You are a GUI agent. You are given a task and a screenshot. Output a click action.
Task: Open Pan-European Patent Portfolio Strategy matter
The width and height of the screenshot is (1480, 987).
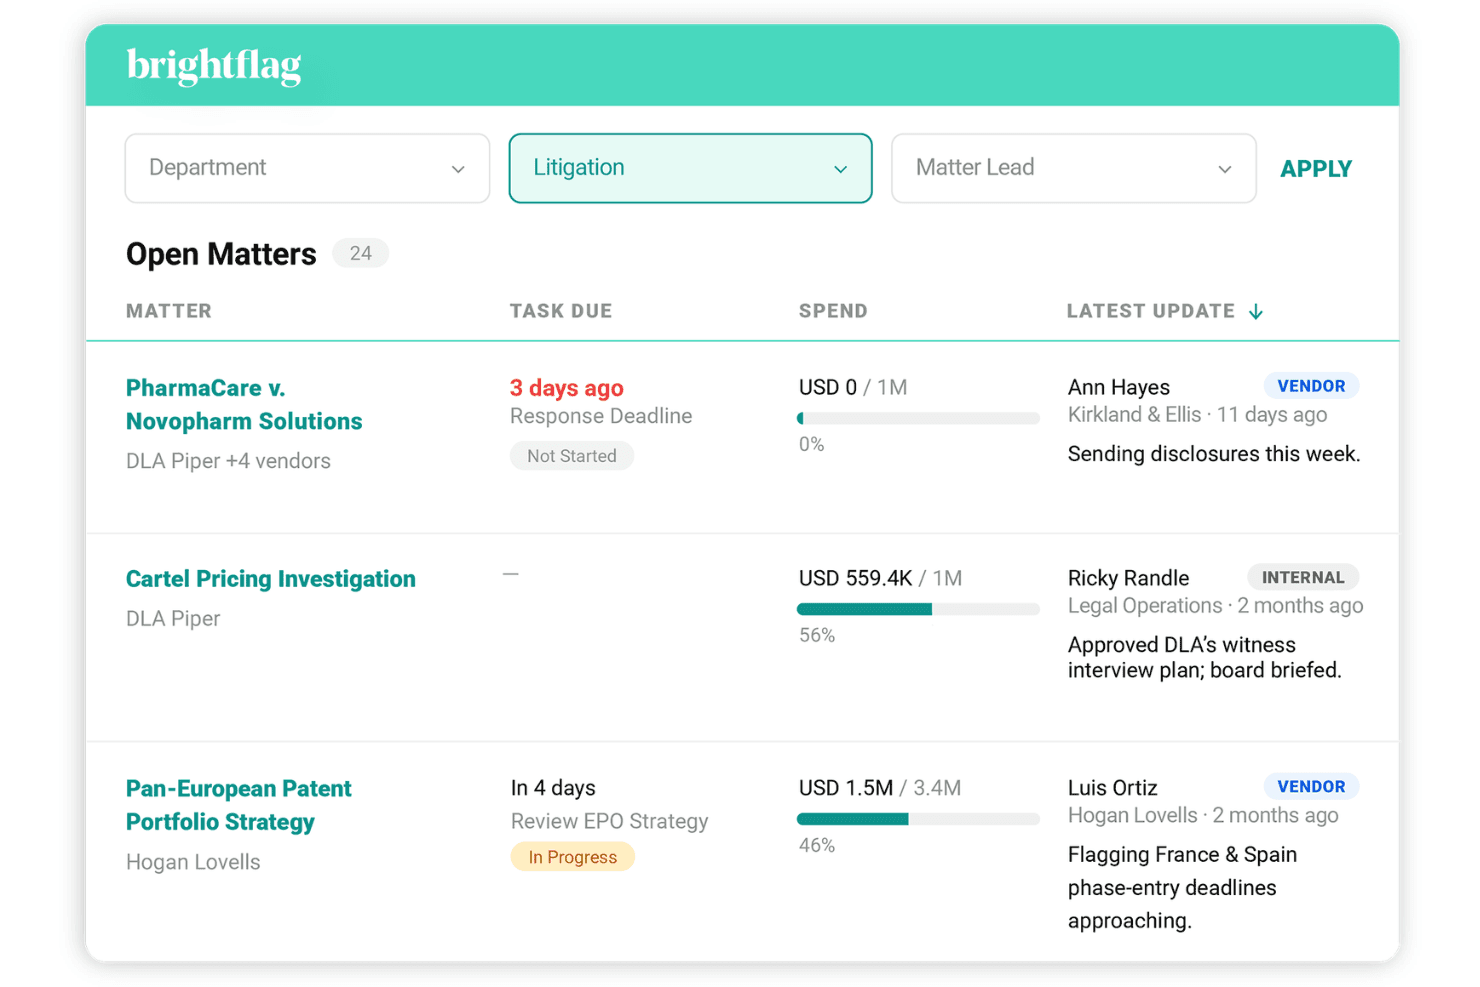[x=239, y=805]
